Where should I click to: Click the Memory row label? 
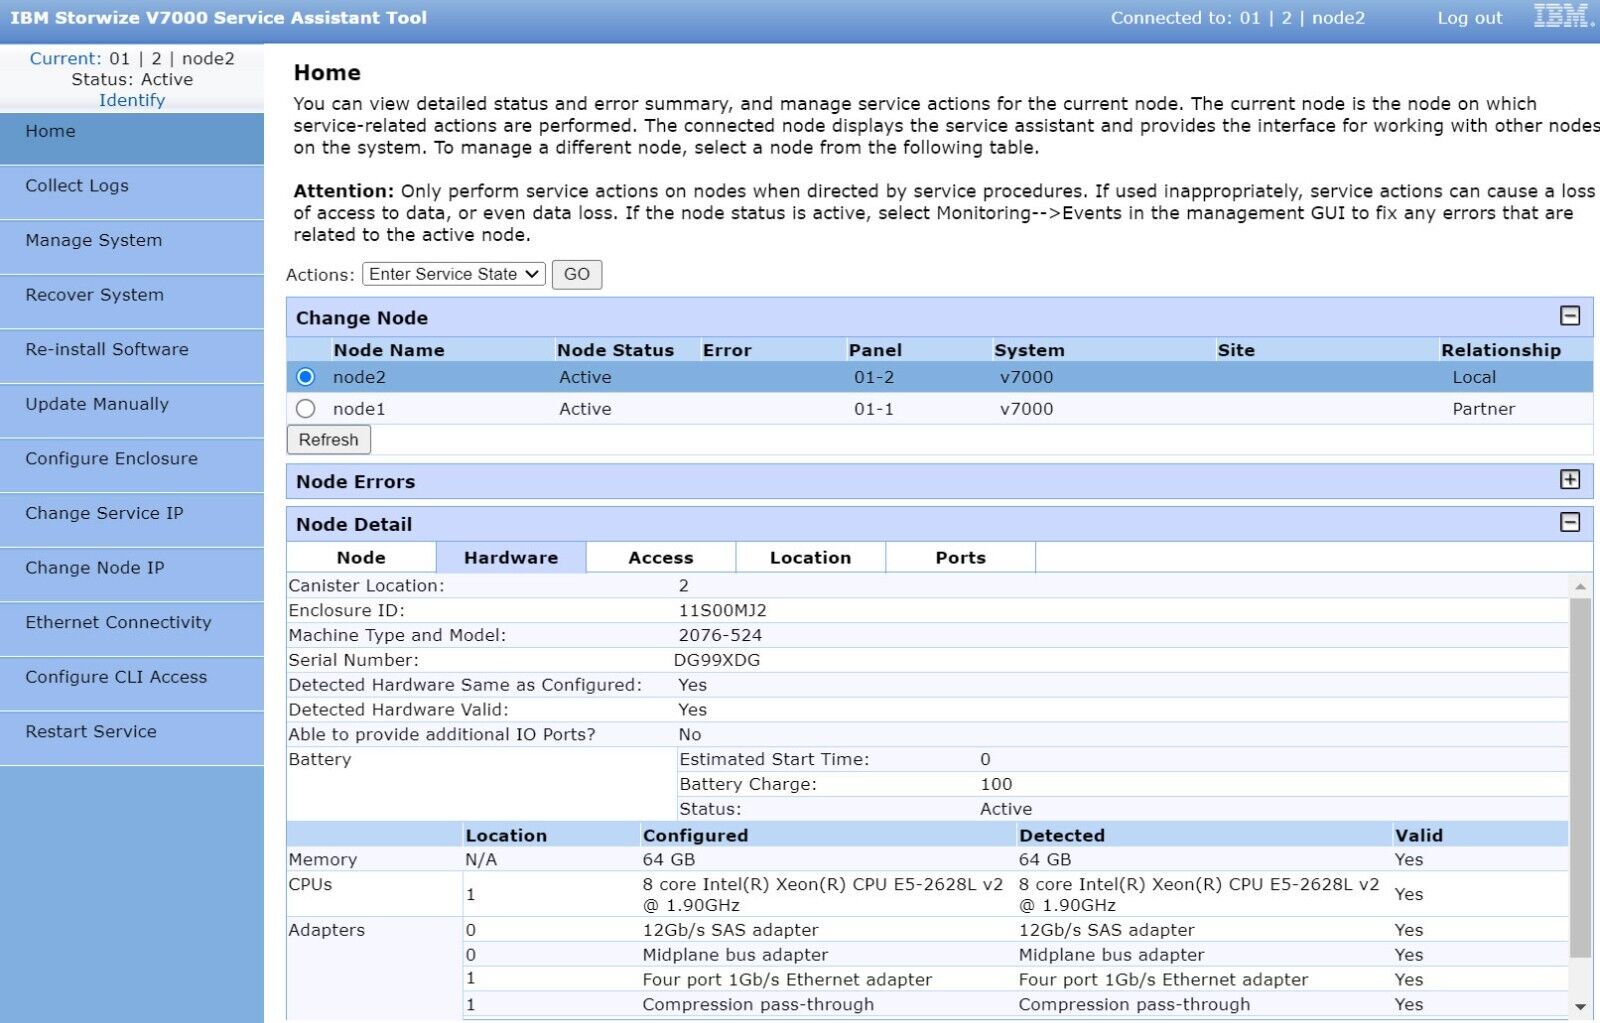[322, 859]
